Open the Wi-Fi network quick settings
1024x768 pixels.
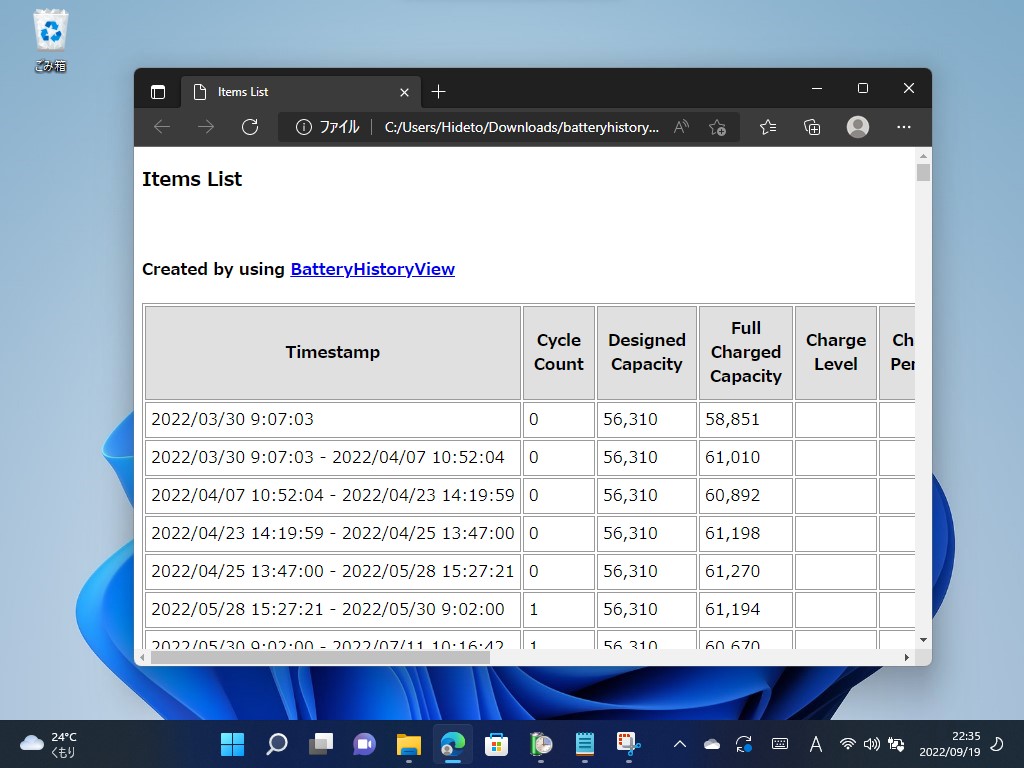point(848,744)
